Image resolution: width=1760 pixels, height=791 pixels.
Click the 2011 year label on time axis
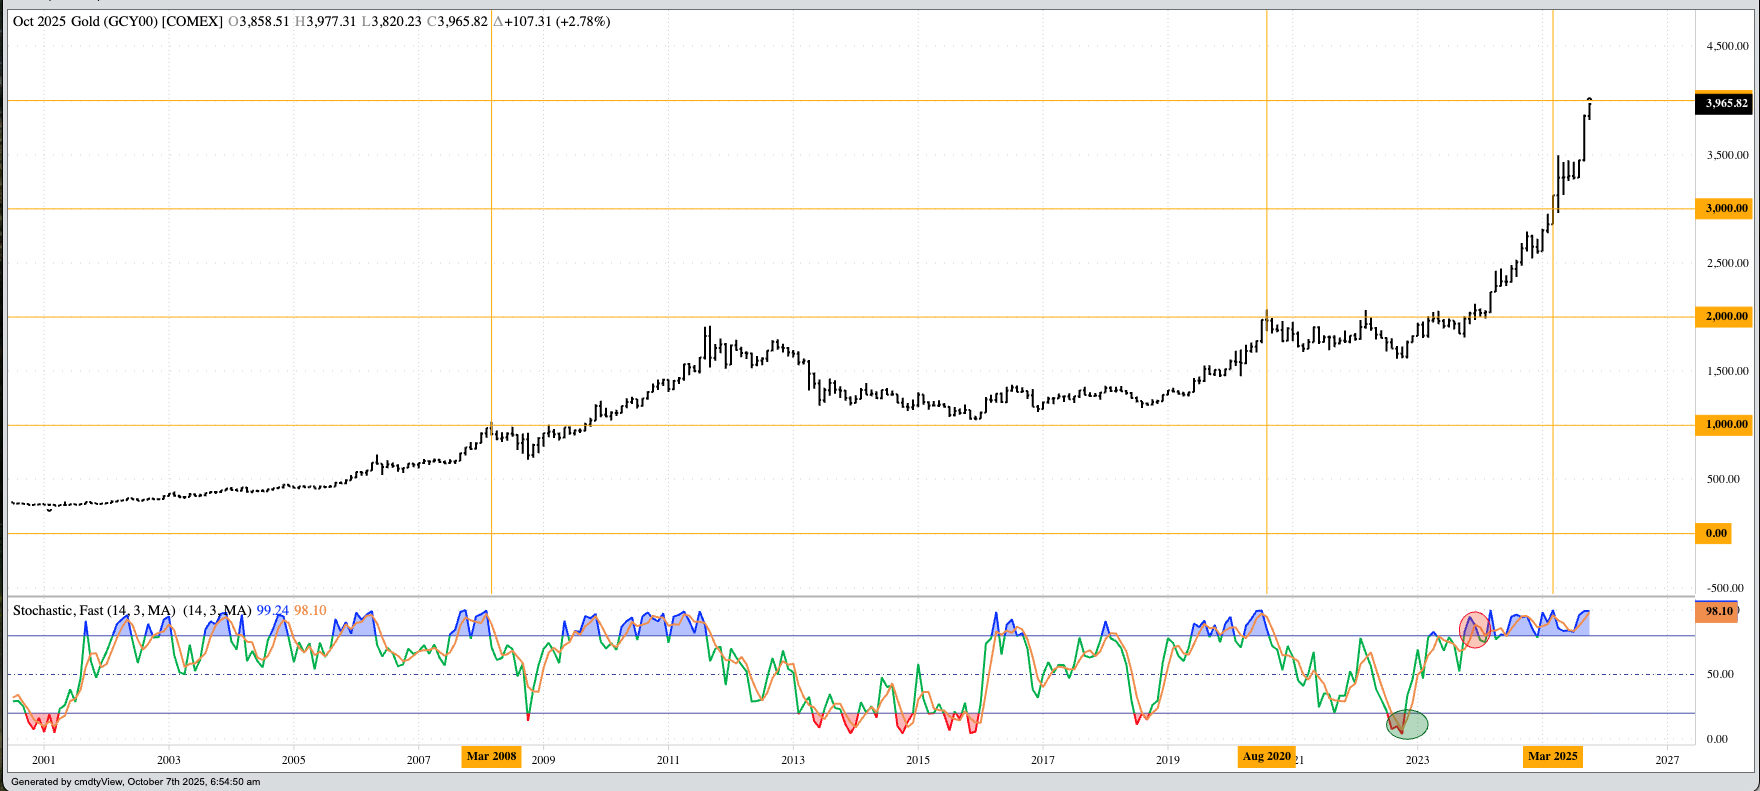(668, 760)
